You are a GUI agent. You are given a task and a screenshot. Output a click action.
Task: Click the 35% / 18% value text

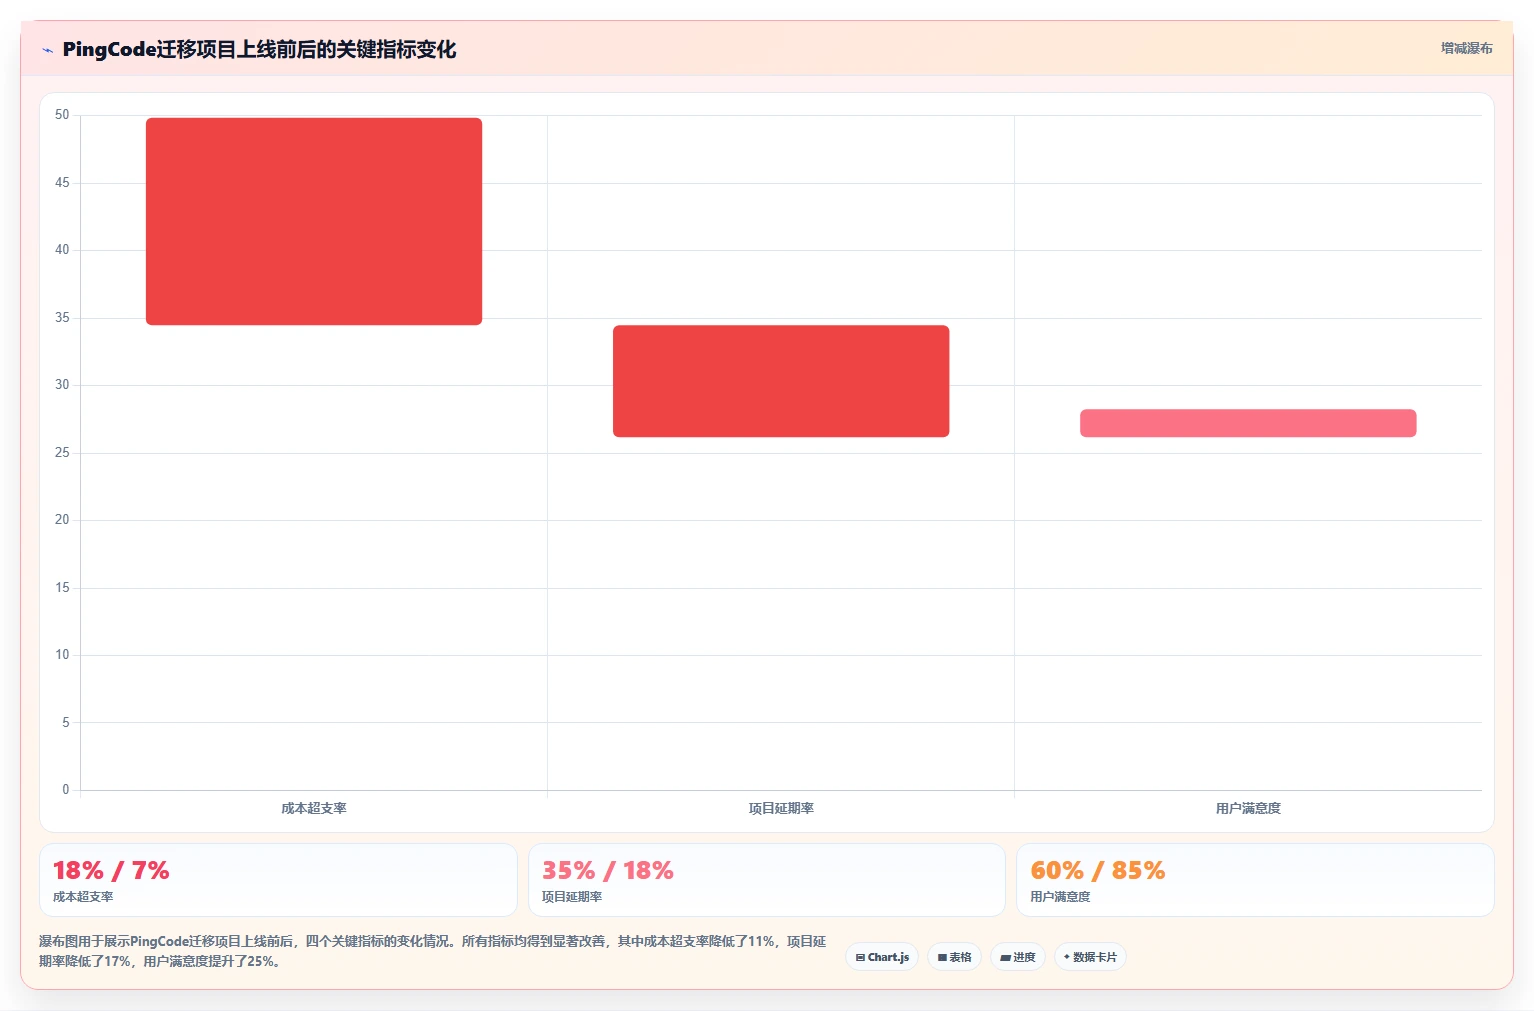pyautogui.click(x=608, y=870)
